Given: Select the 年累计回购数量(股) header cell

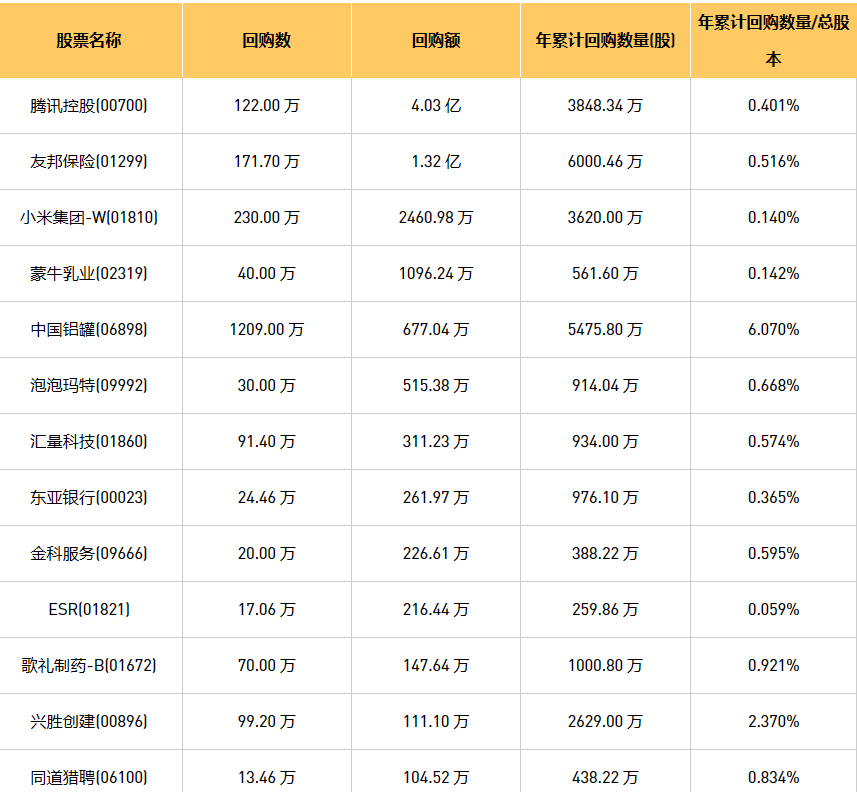Looking at the screenshot, I should pyautogui.click(x=605, y=41).
